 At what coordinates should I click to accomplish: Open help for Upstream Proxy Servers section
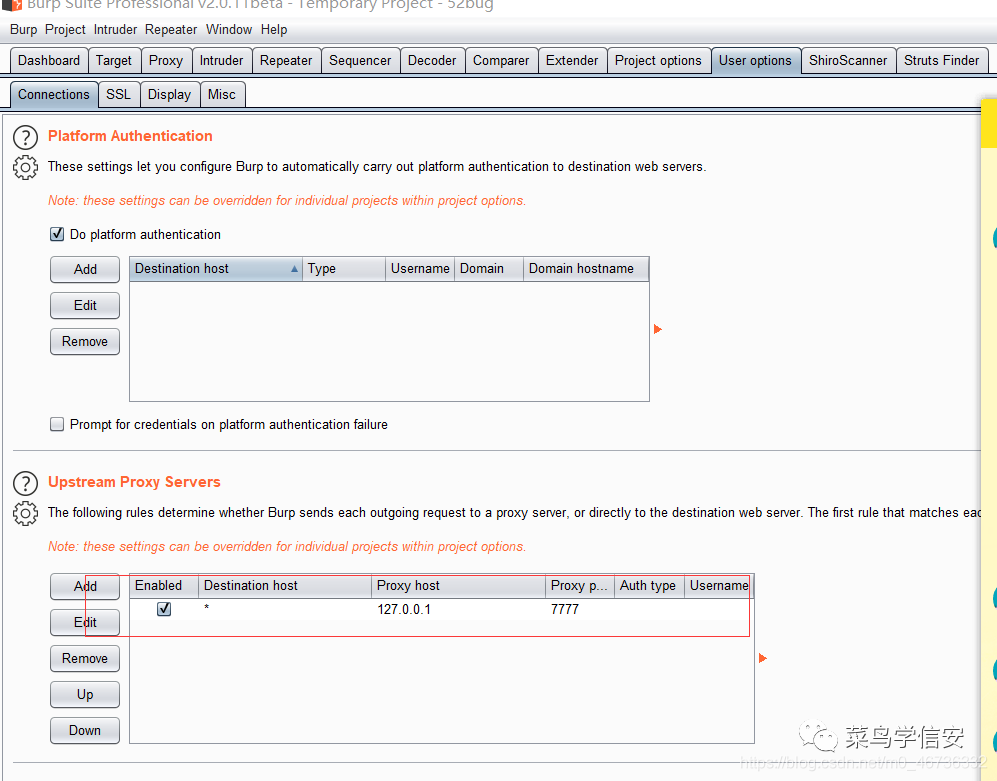click(x=25, y=483)
